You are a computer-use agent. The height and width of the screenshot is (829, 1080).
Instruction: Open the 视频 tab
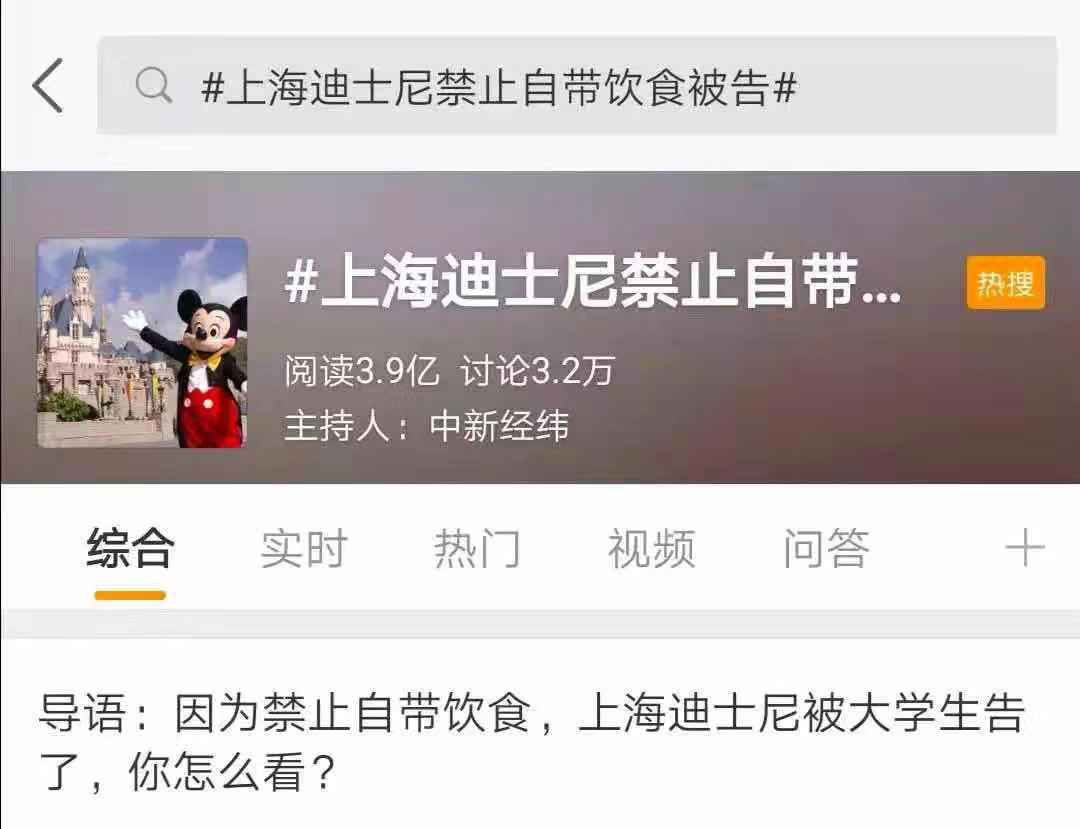pyautogui.click(x=651, y=548)
